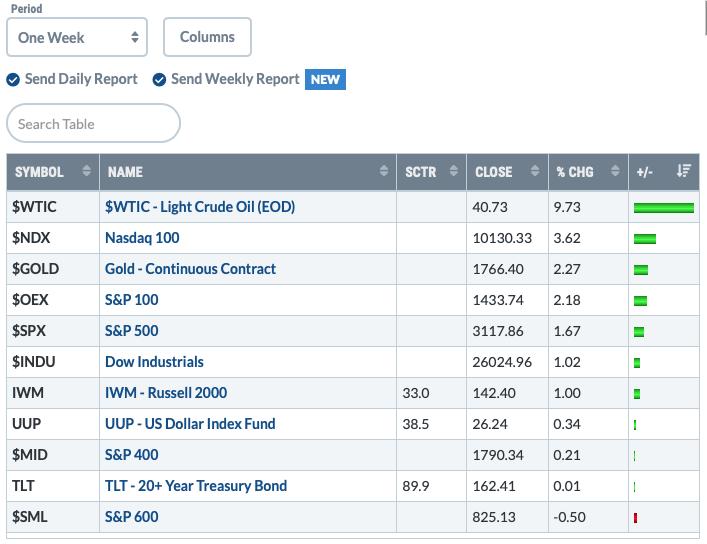Sort table by SYMBOL column
Image resolution: width=707 pixels, height=544 pixels.
pos(53,172)
